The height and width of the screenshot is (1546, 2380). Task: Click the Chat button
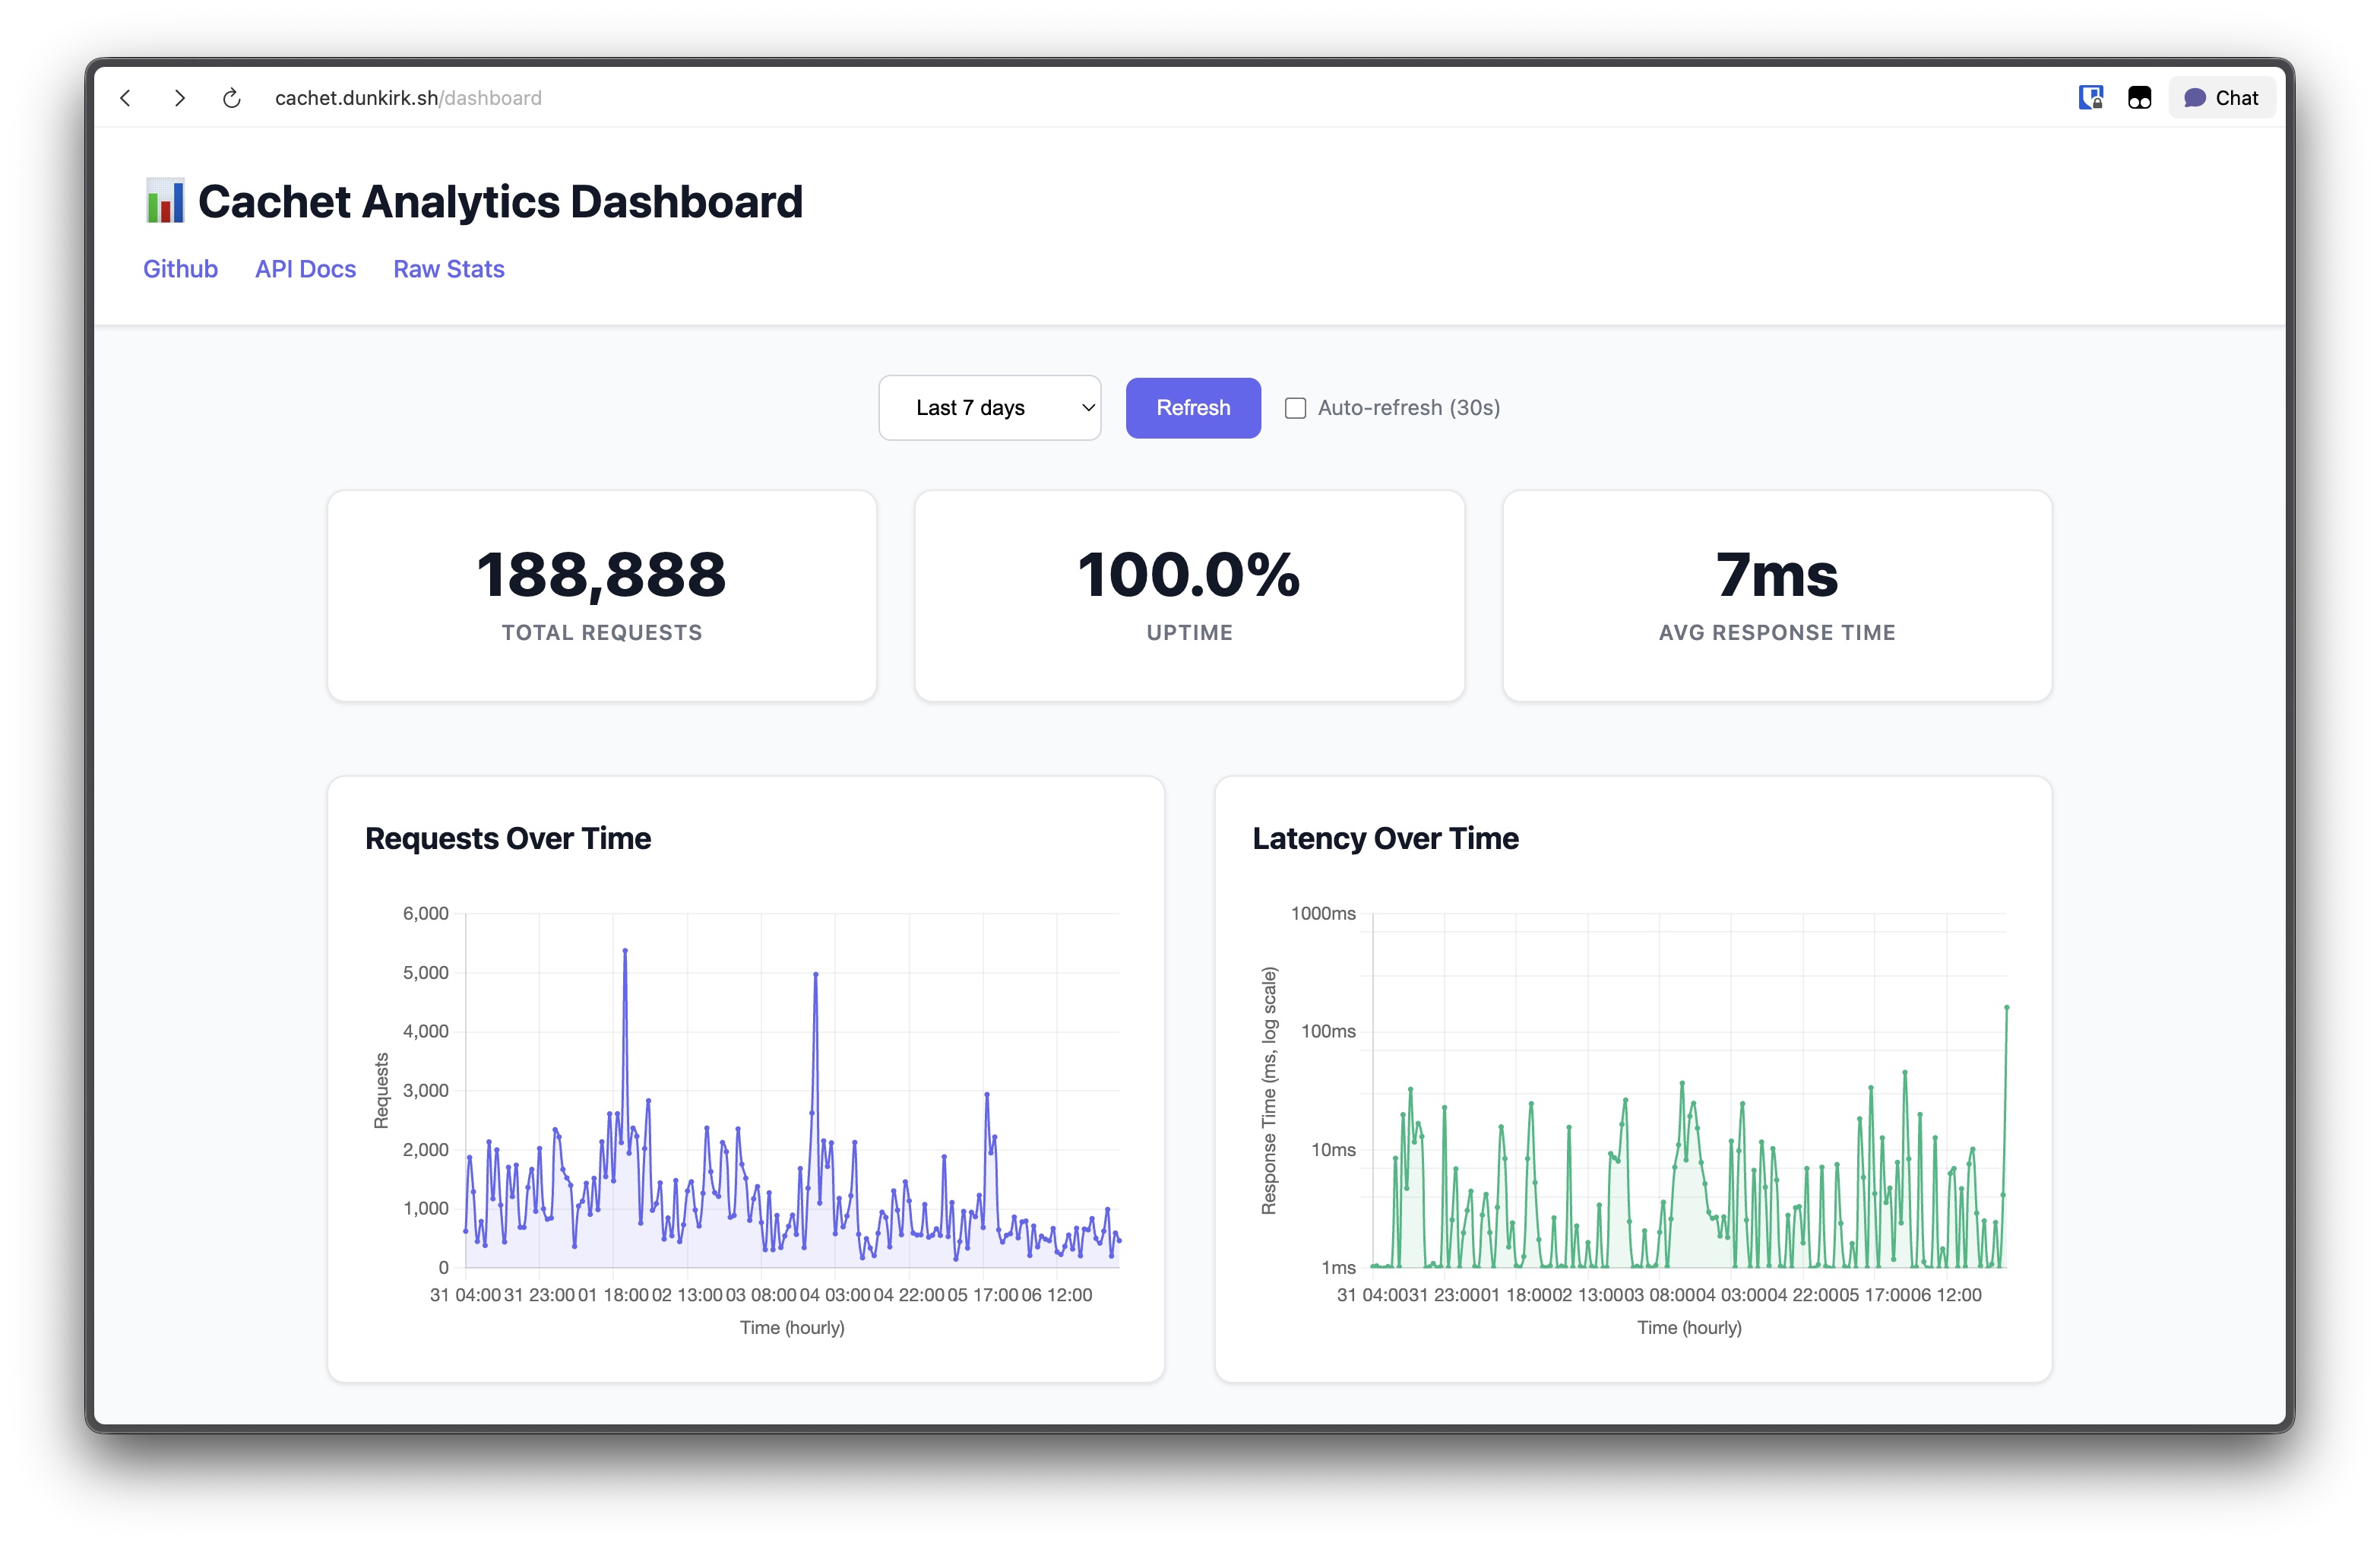pos(2221,97)
